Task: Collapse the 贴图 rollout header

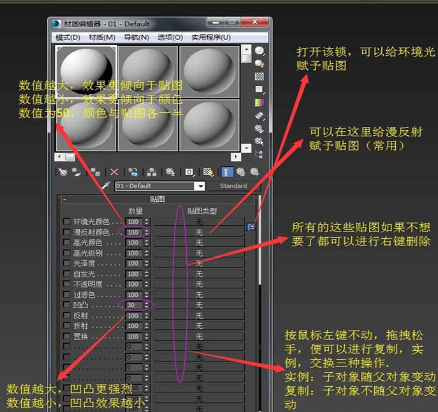Action: coord(157,199)
